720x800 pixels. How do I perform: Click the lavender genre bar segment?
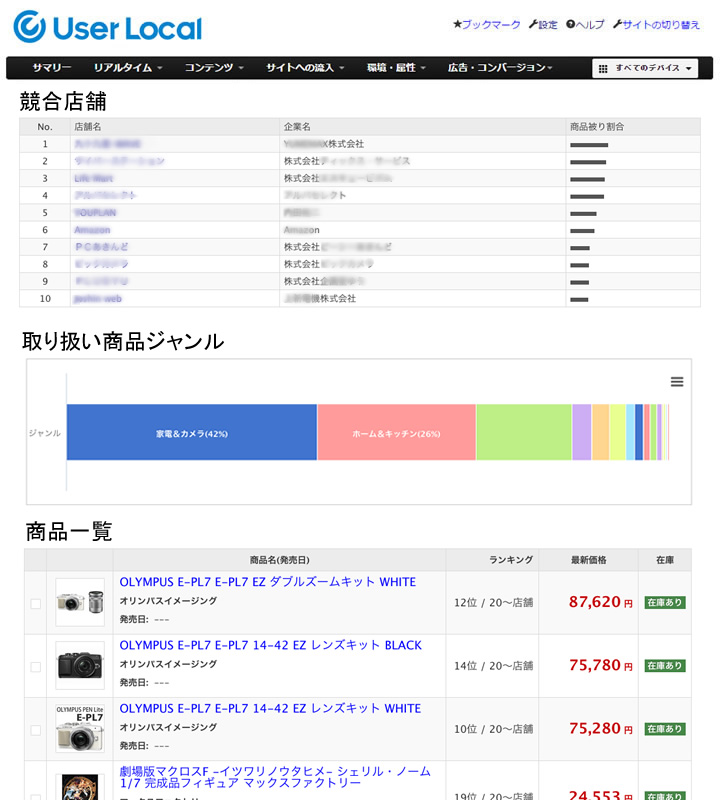click(582, 433)
